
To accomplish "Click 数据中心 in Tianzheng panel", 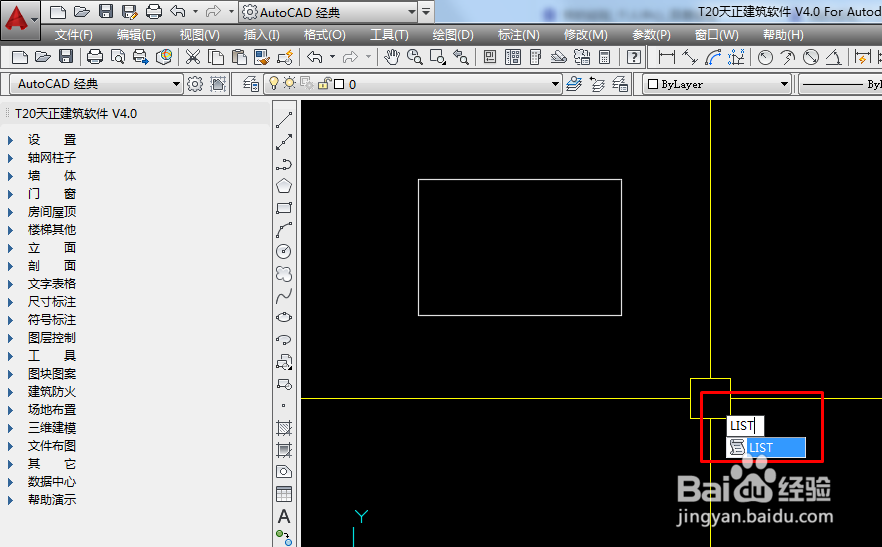I will (52, 482).
